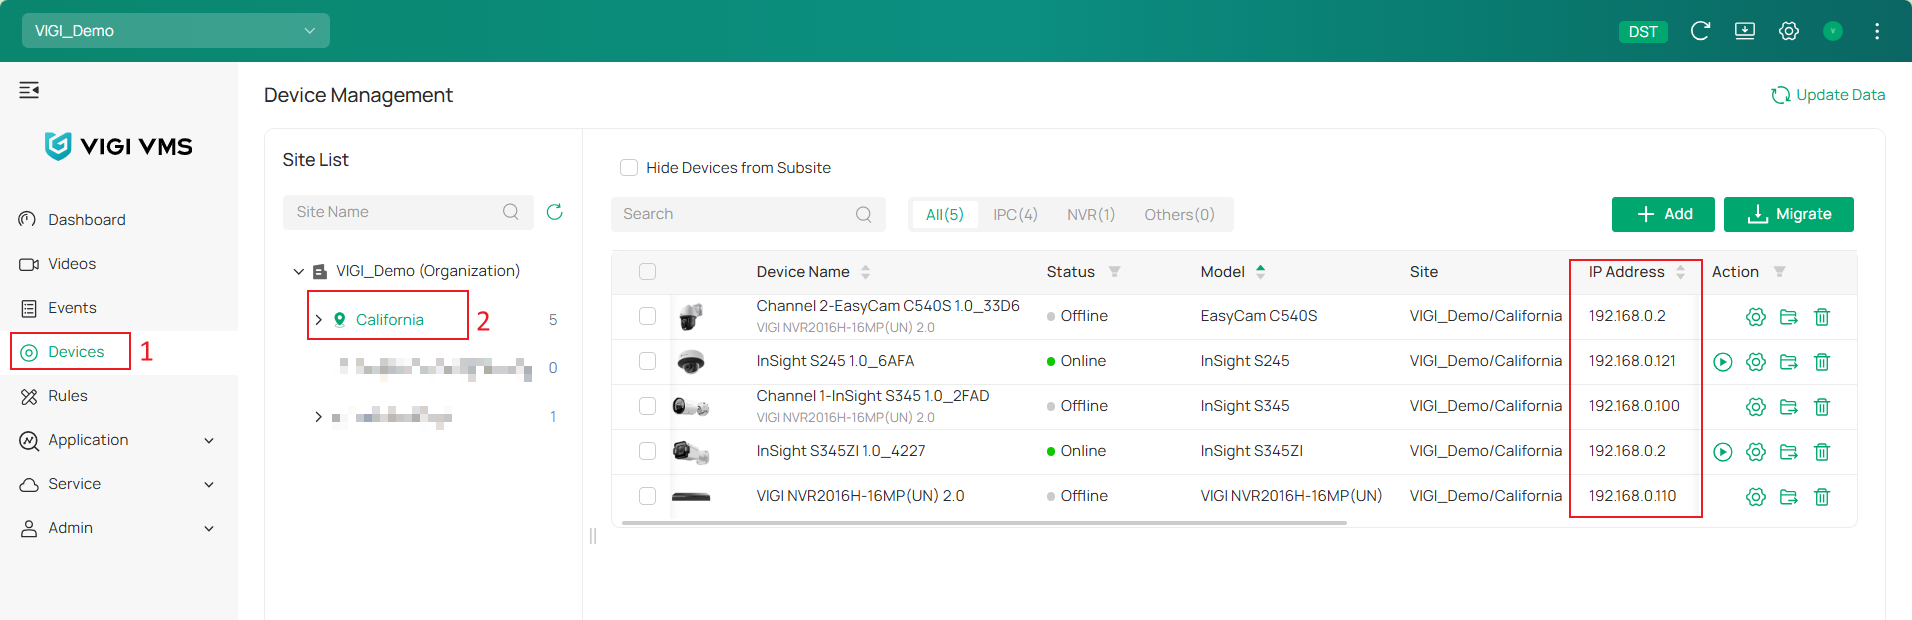Migrate the VIGI NVR2016H device icon

pos(1789,497)
